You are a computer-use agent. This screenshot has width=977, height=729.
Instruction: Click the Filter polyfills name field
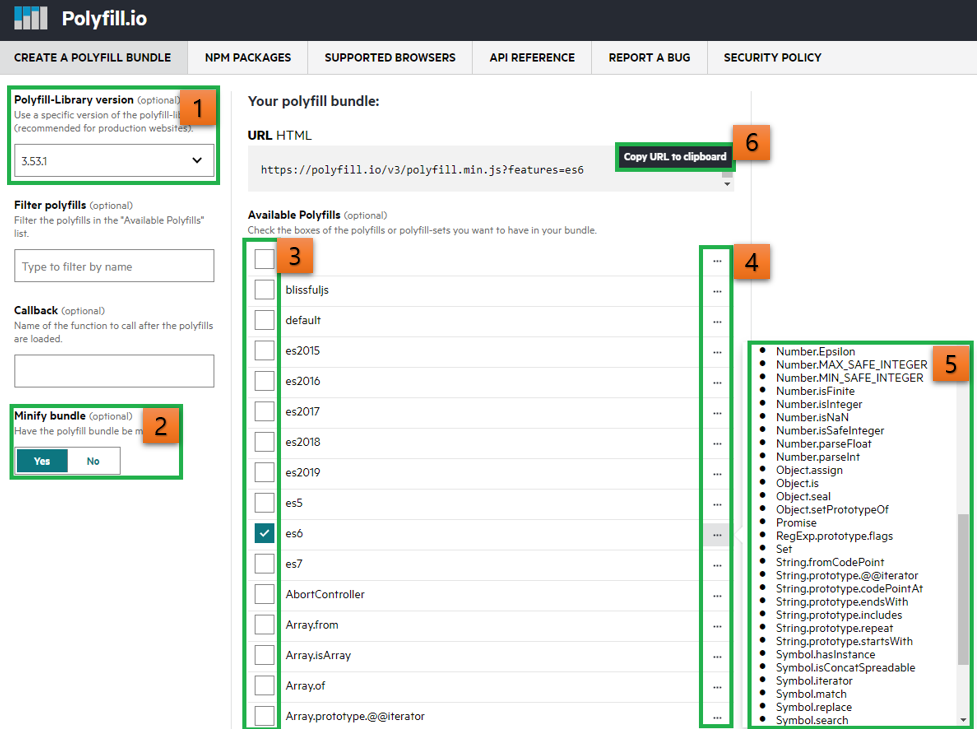114,266
